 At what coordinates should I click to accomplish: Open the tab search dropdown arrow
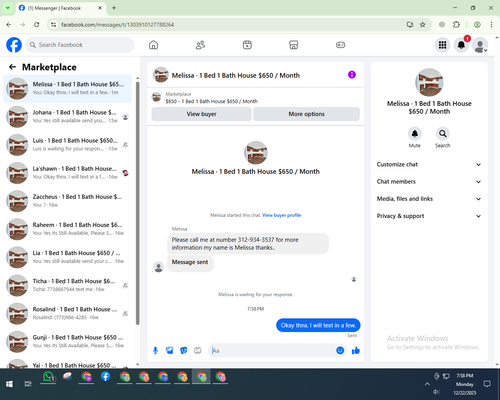click(x=7, y=8)
